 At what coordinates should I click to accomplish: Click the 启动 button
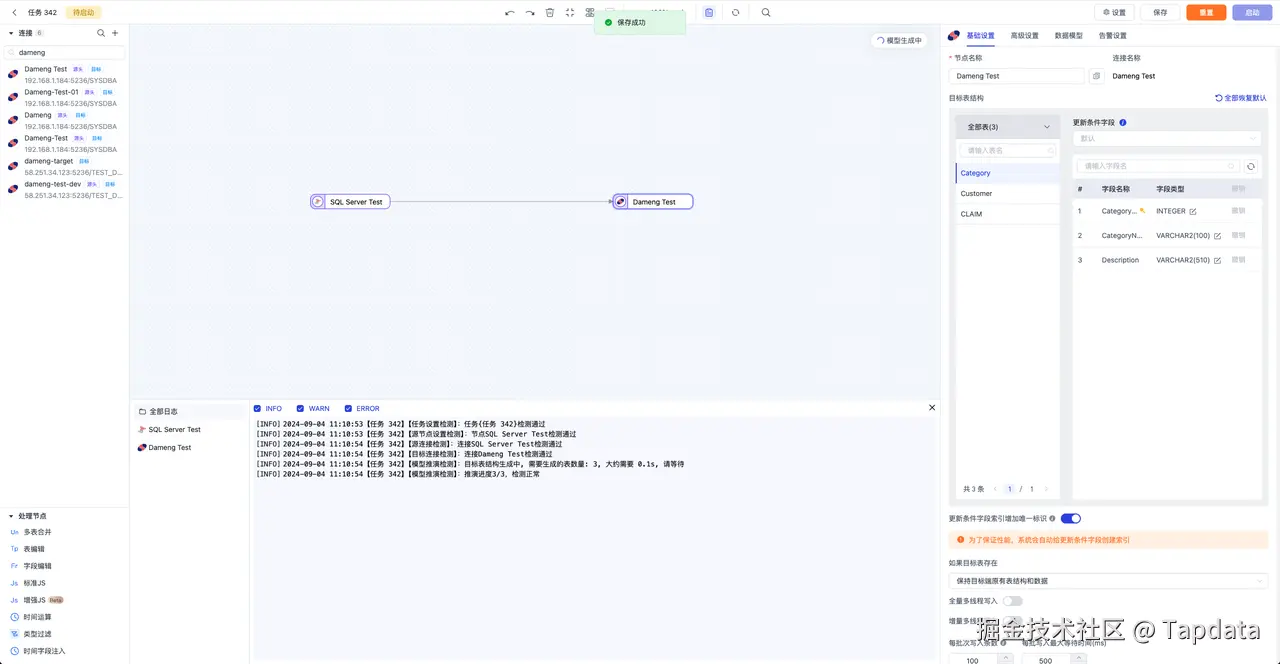[1252, 13]
